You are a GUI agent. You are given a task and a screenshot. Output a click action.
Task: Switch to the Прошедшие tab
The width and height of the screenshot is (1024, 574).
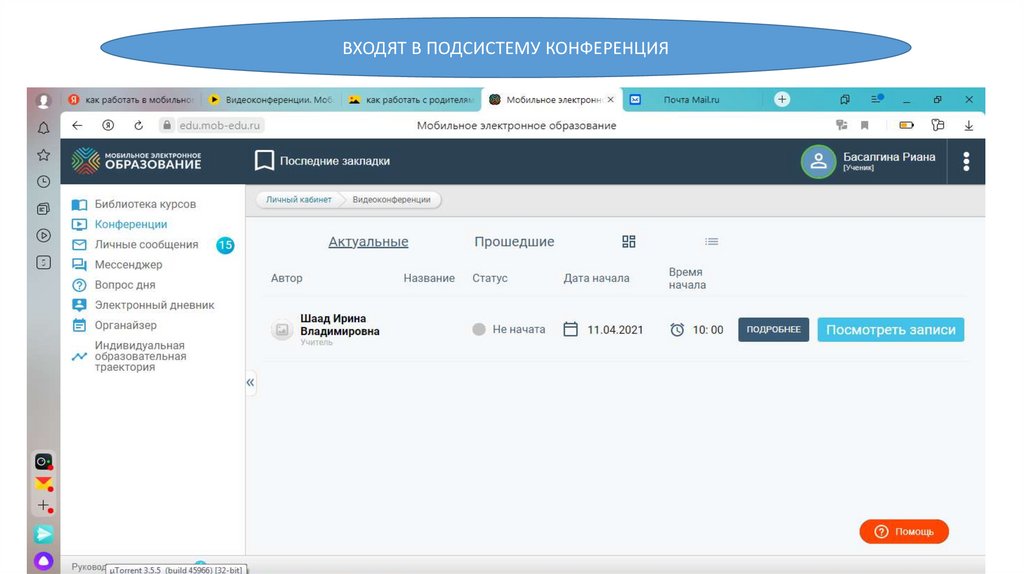click(x=514, y=242)
